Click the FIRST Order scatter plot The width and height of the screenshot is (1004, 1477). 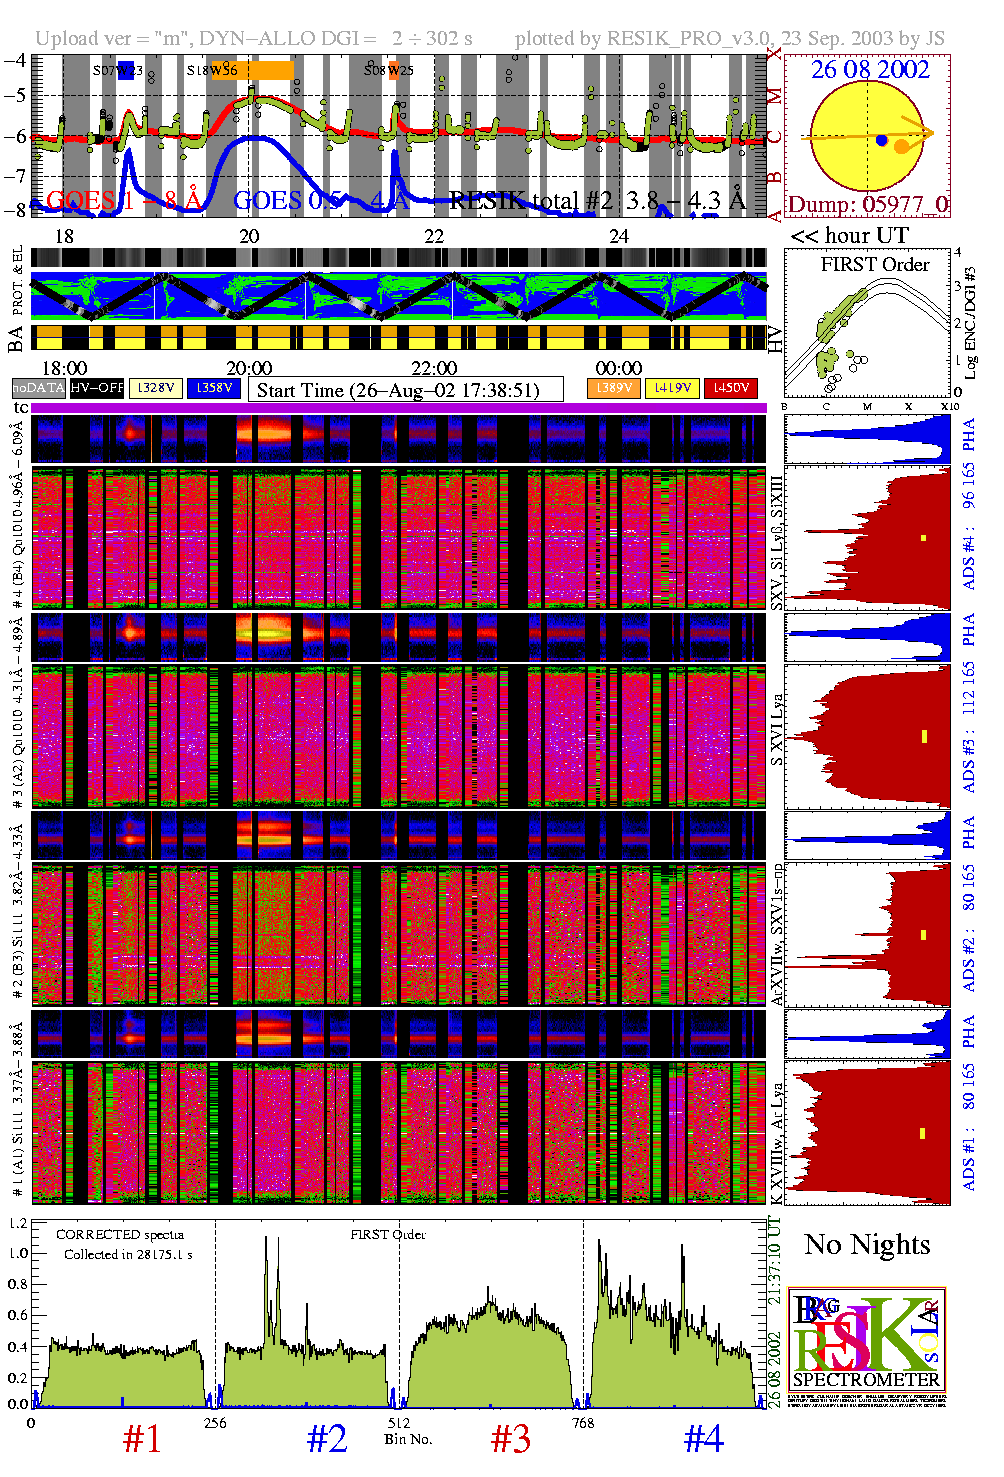(866, 325)
